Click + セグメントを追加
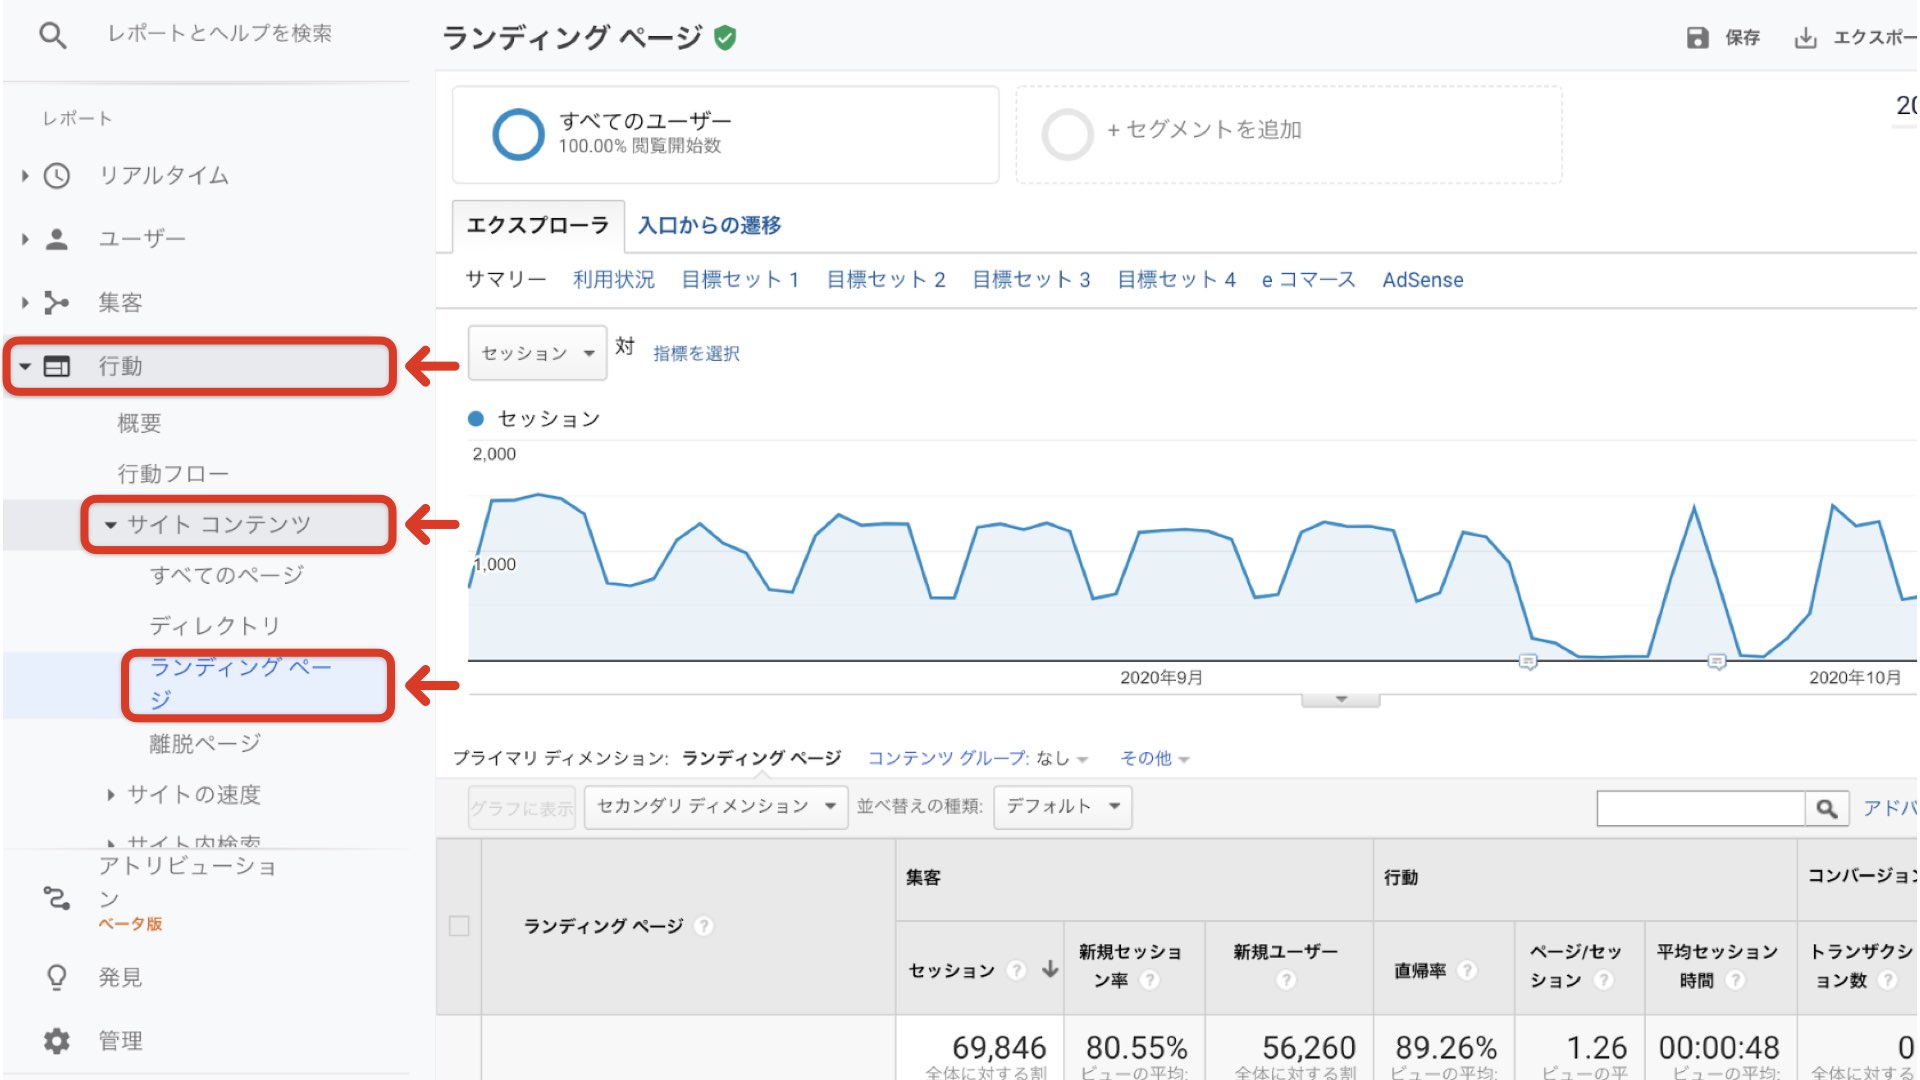The width and height of the screenshot is (1920, 1080). point(1204,130)
